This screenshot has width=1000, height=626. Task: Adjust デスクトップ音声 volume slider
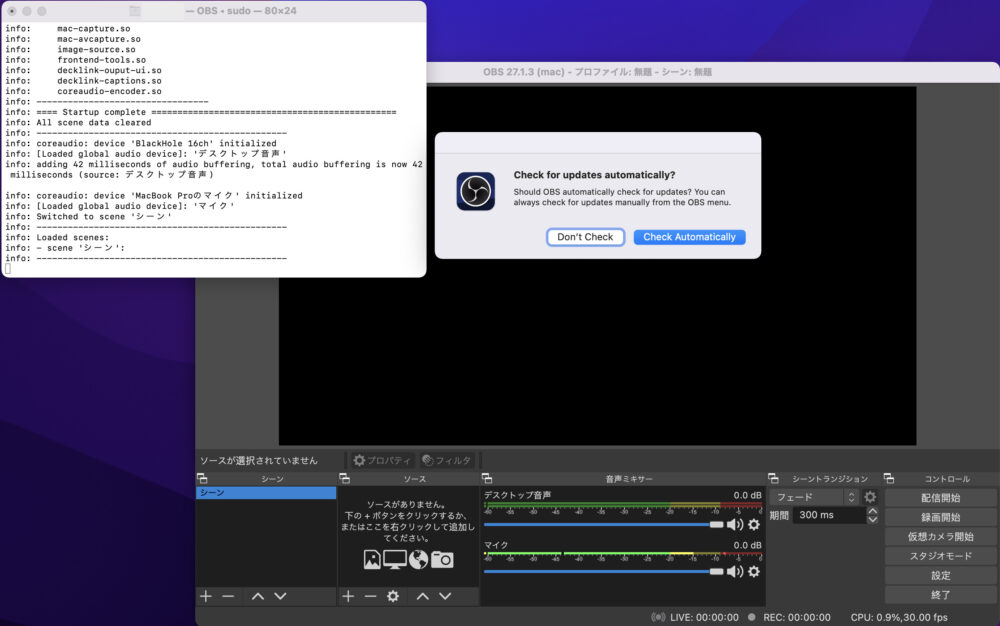603,525
